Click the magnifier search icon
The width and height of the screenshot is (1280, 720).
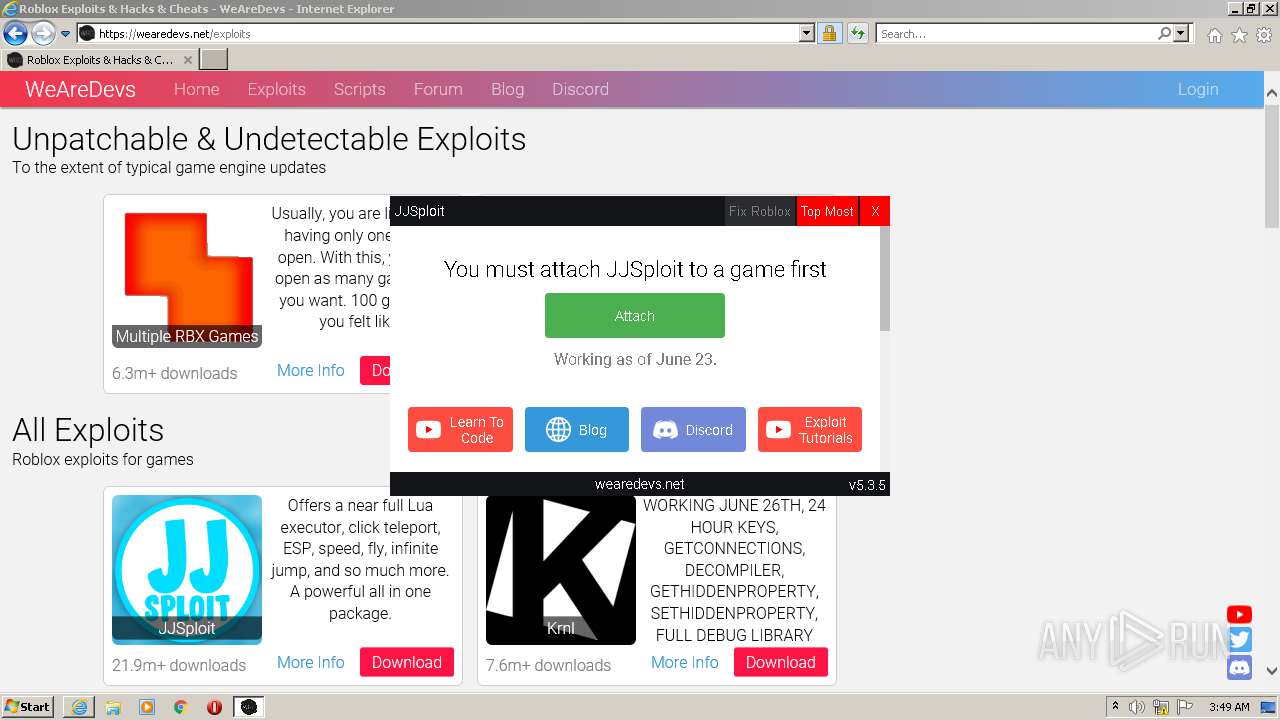click(x=1164, y=33)
